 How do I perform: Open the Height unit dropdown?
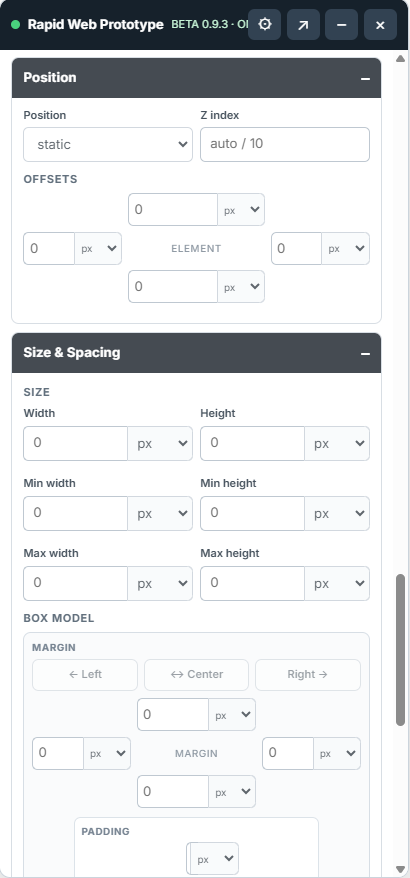[337, 443]
